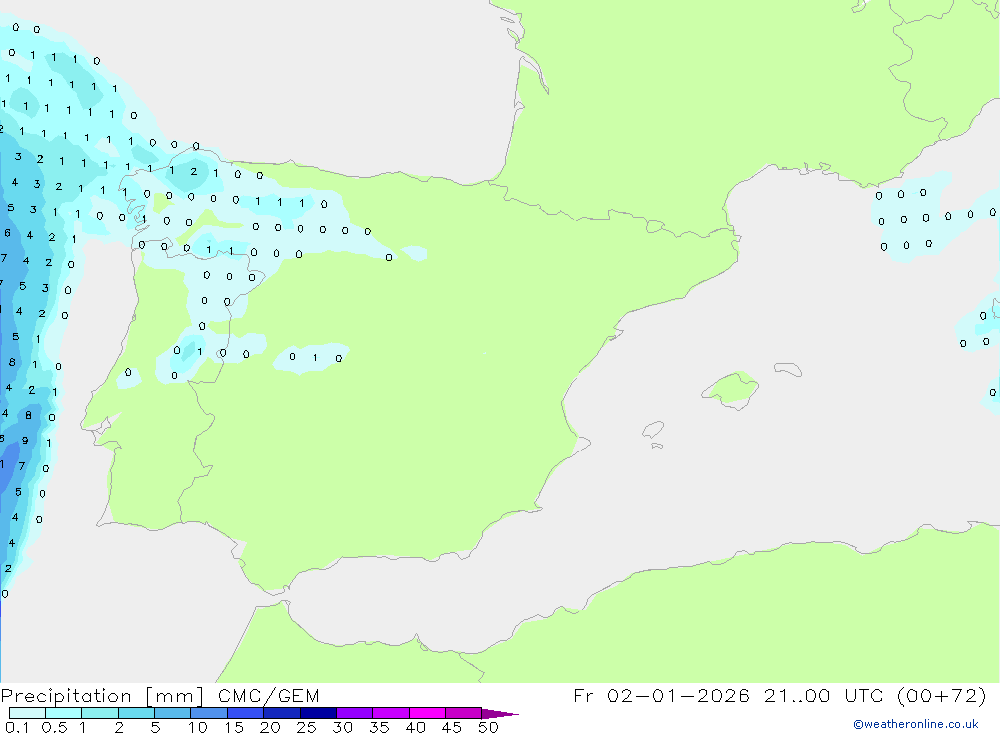Viewport: 1000px width, 733px height.
Task: Click the 0.5–1 mm light cyan legend swatch
Action: [x=63, y=713]
